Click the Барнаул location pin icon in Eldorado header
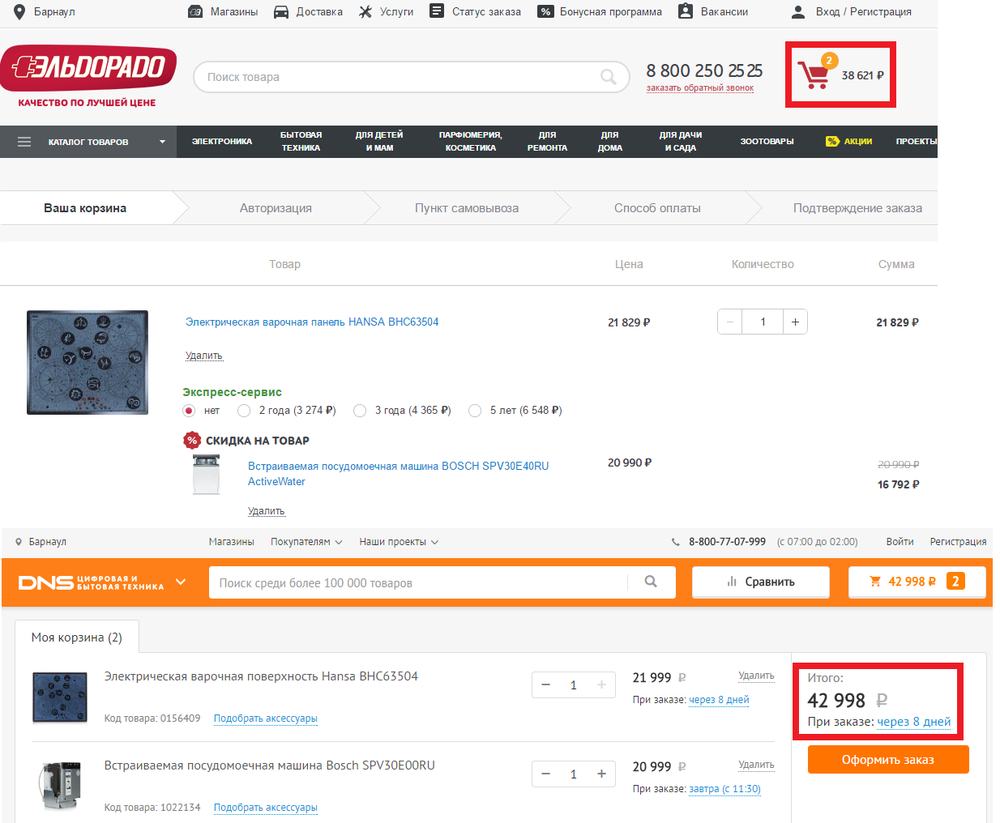 (19, 12)
